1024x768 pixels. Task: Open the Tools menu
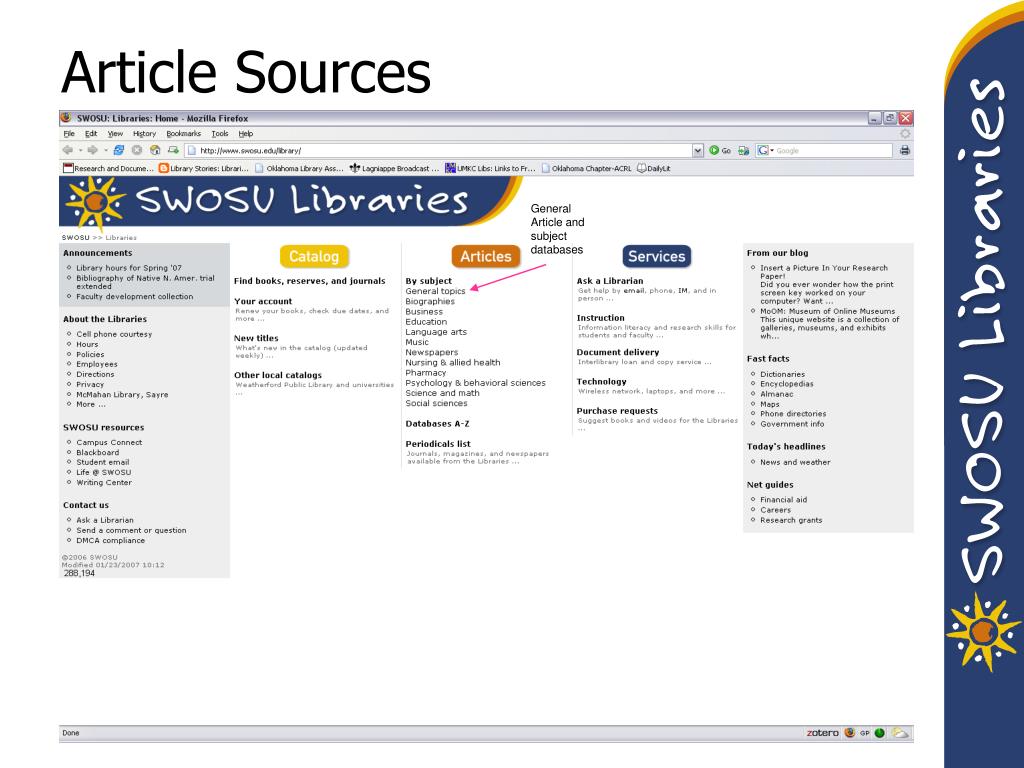[220, 133]
